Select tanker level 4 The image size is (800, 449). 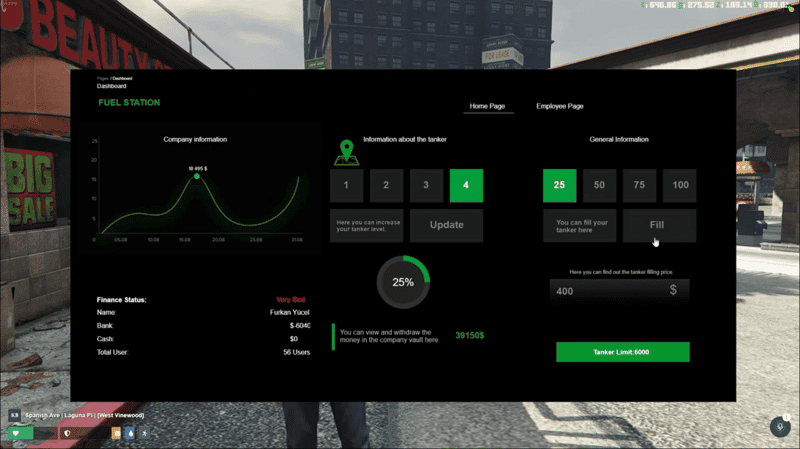pos(466,185)
